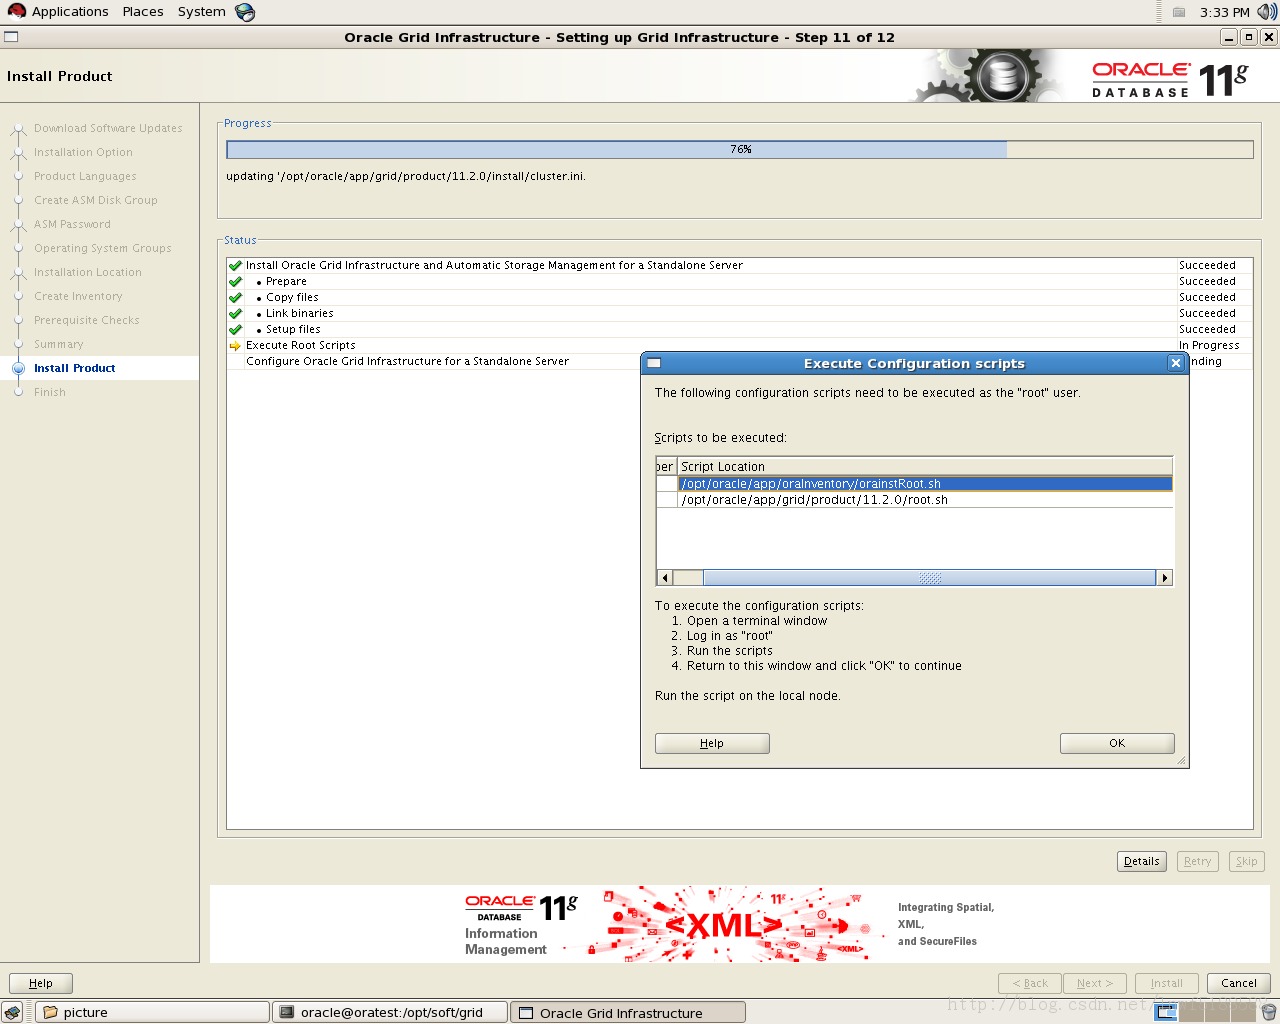This screenshot has height=1024, width=1280.
Task: Click trash icon in bottom panel
Action: 1268,1012
